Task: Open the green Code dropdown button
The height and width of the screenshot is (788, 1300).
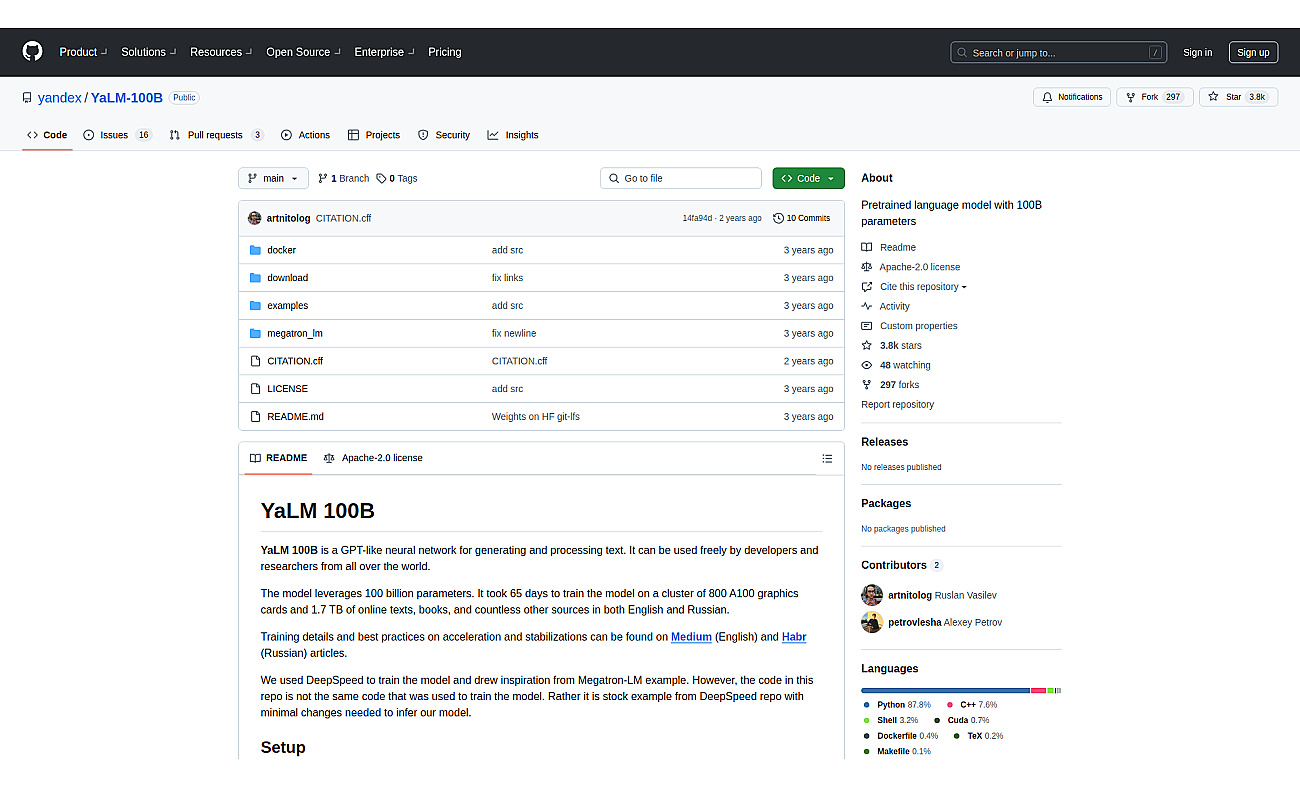Action: click(x=808, y=178)
